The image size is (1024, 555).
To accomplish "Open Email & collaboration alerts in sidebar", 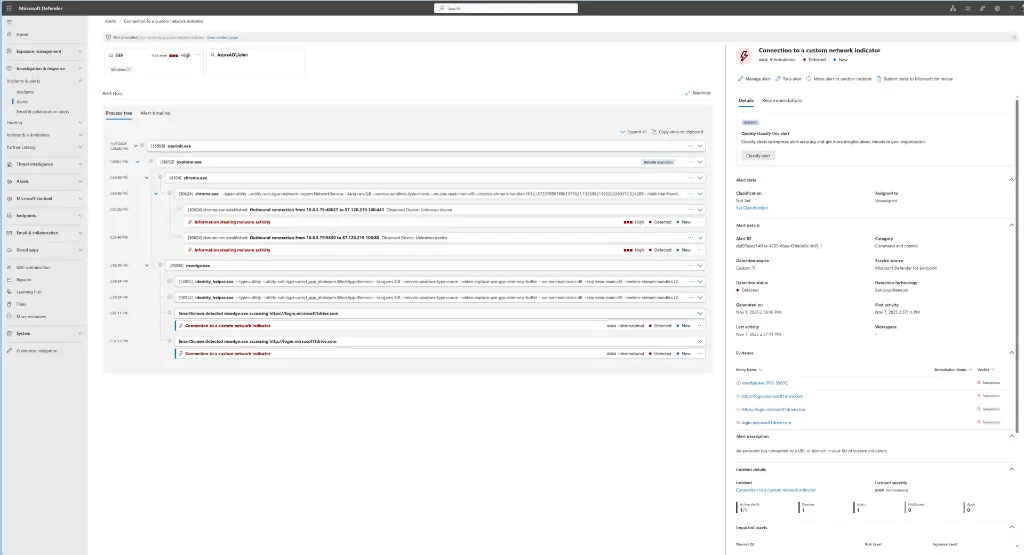I will [x=42, y=112].
